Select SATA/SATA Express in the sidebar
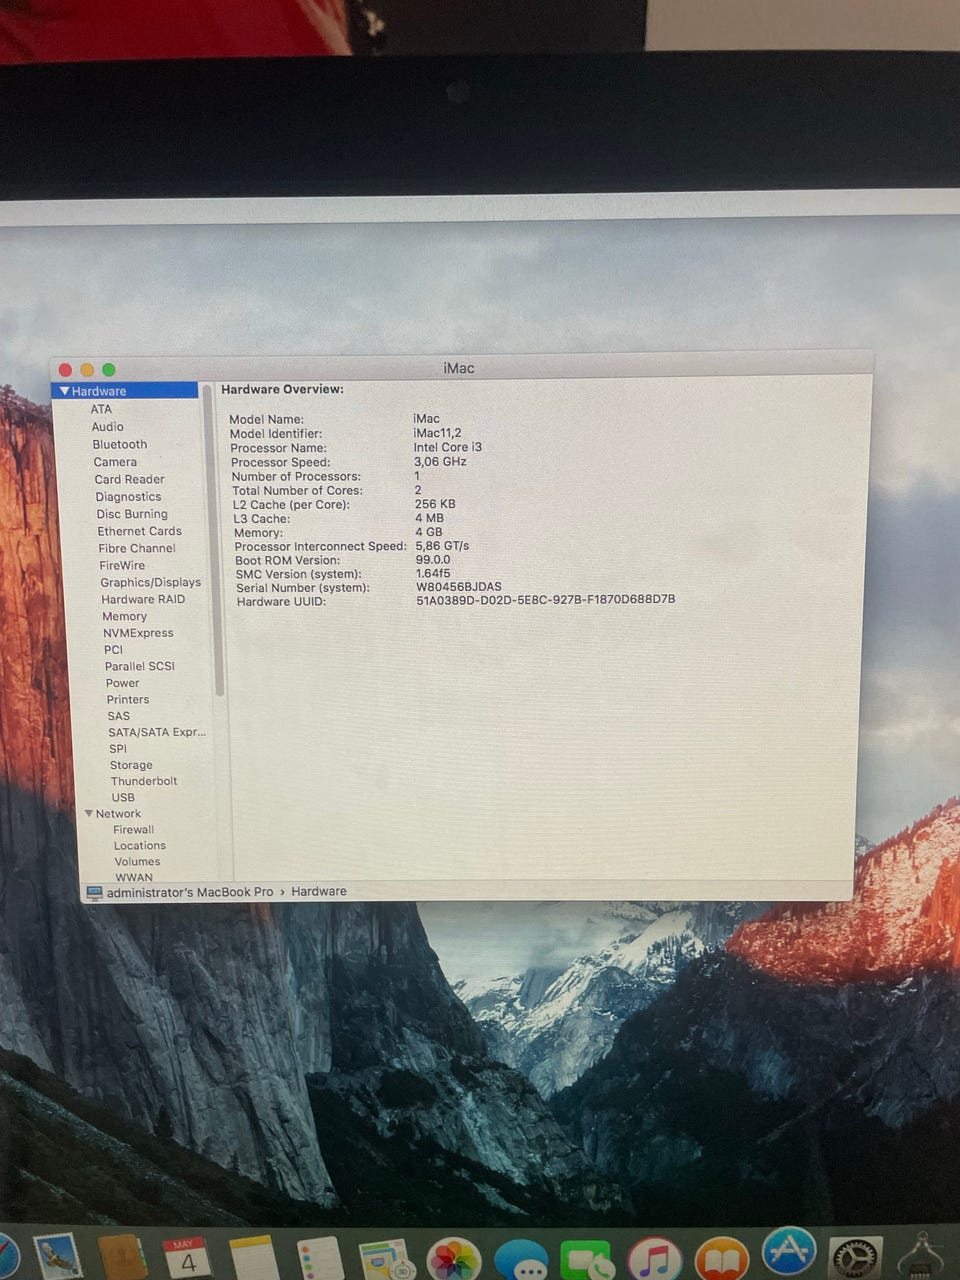Image resolution: width=960 pixels, height=1280 pixels. (x=157, y=732)
